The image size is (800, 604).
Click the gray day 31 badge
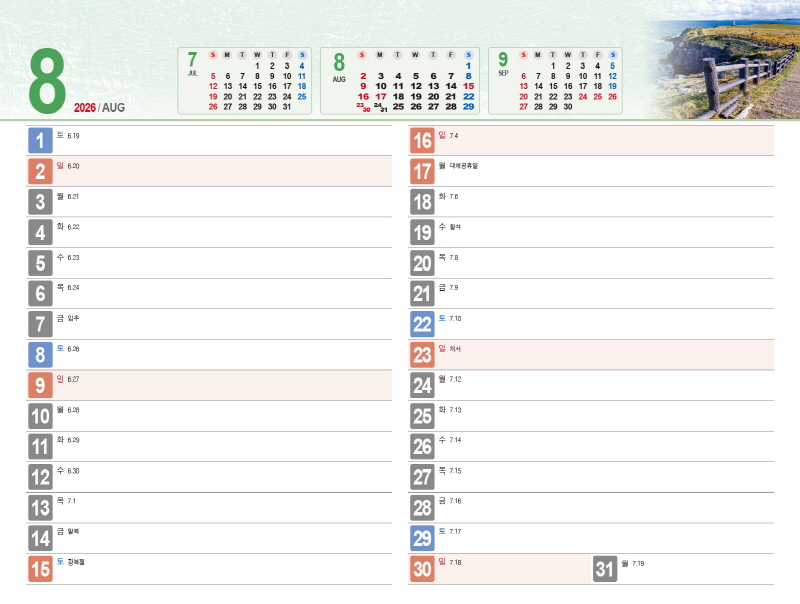(x=605, y=569)
